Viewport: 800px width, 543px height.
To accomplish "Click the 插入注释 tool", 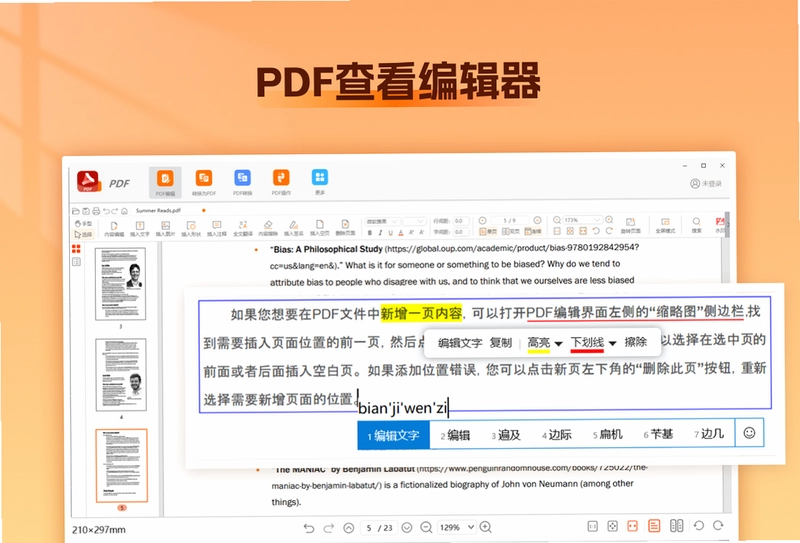I will coord(217,229).
